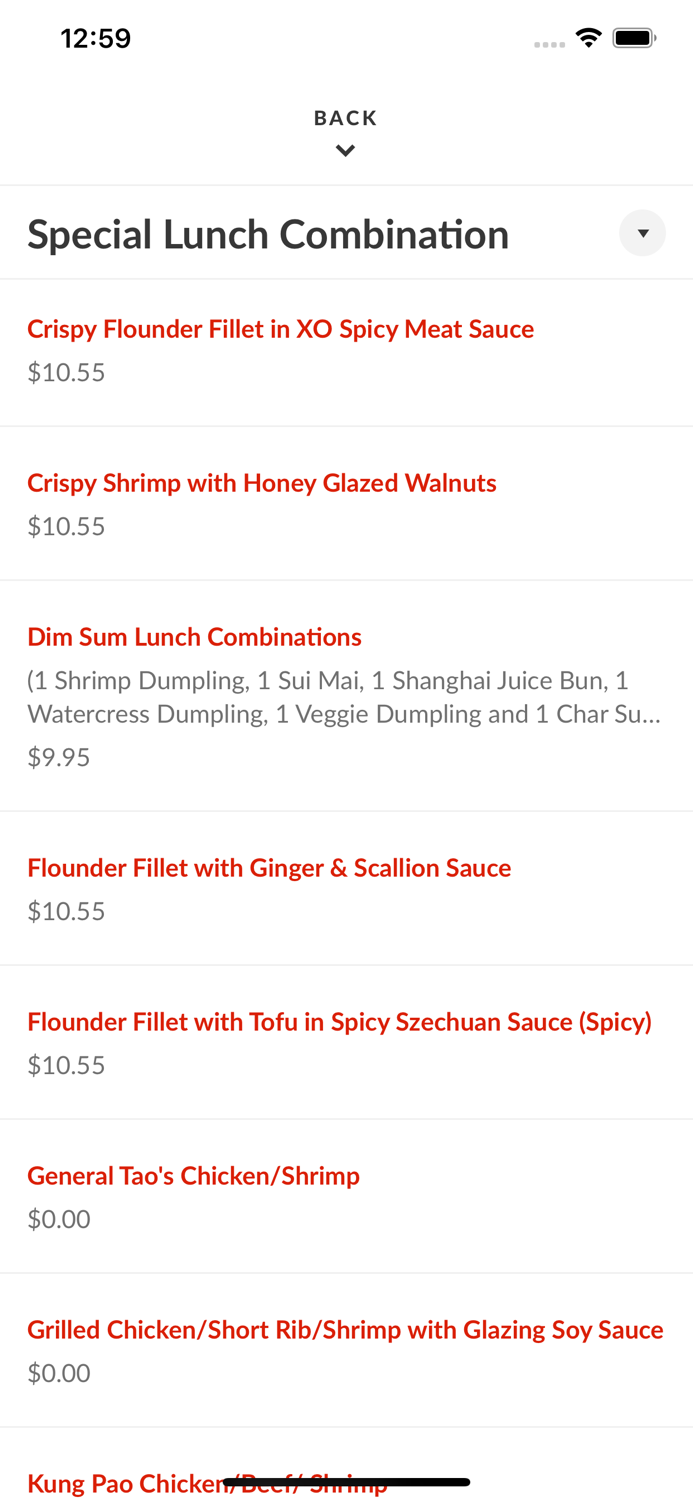
Task: Open Grilled Chicken/Short Rib/Shrimp with Glazing Soy Sauce
Action: point(345,1329)
